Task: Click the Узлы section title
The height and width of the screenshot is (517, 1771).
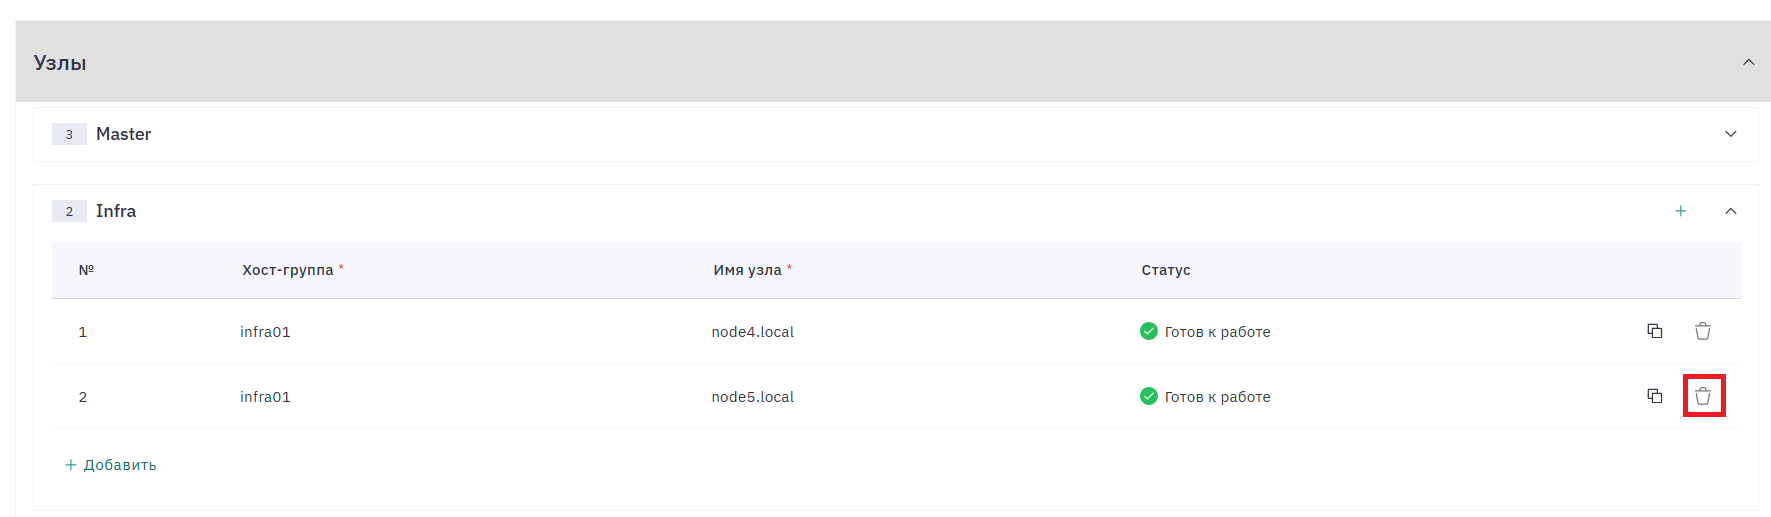Action: point(60,63)
